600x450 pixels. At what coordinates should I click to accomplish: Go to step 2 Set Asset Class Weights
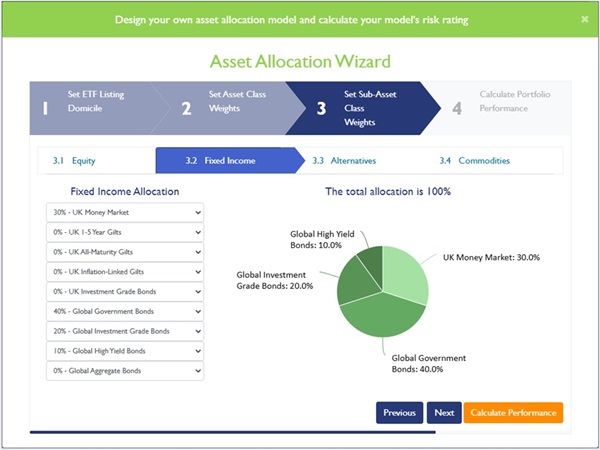point(225,107)
